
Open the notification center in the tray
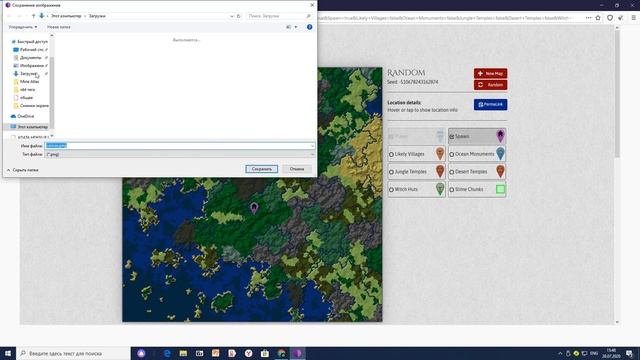point(629,353)
